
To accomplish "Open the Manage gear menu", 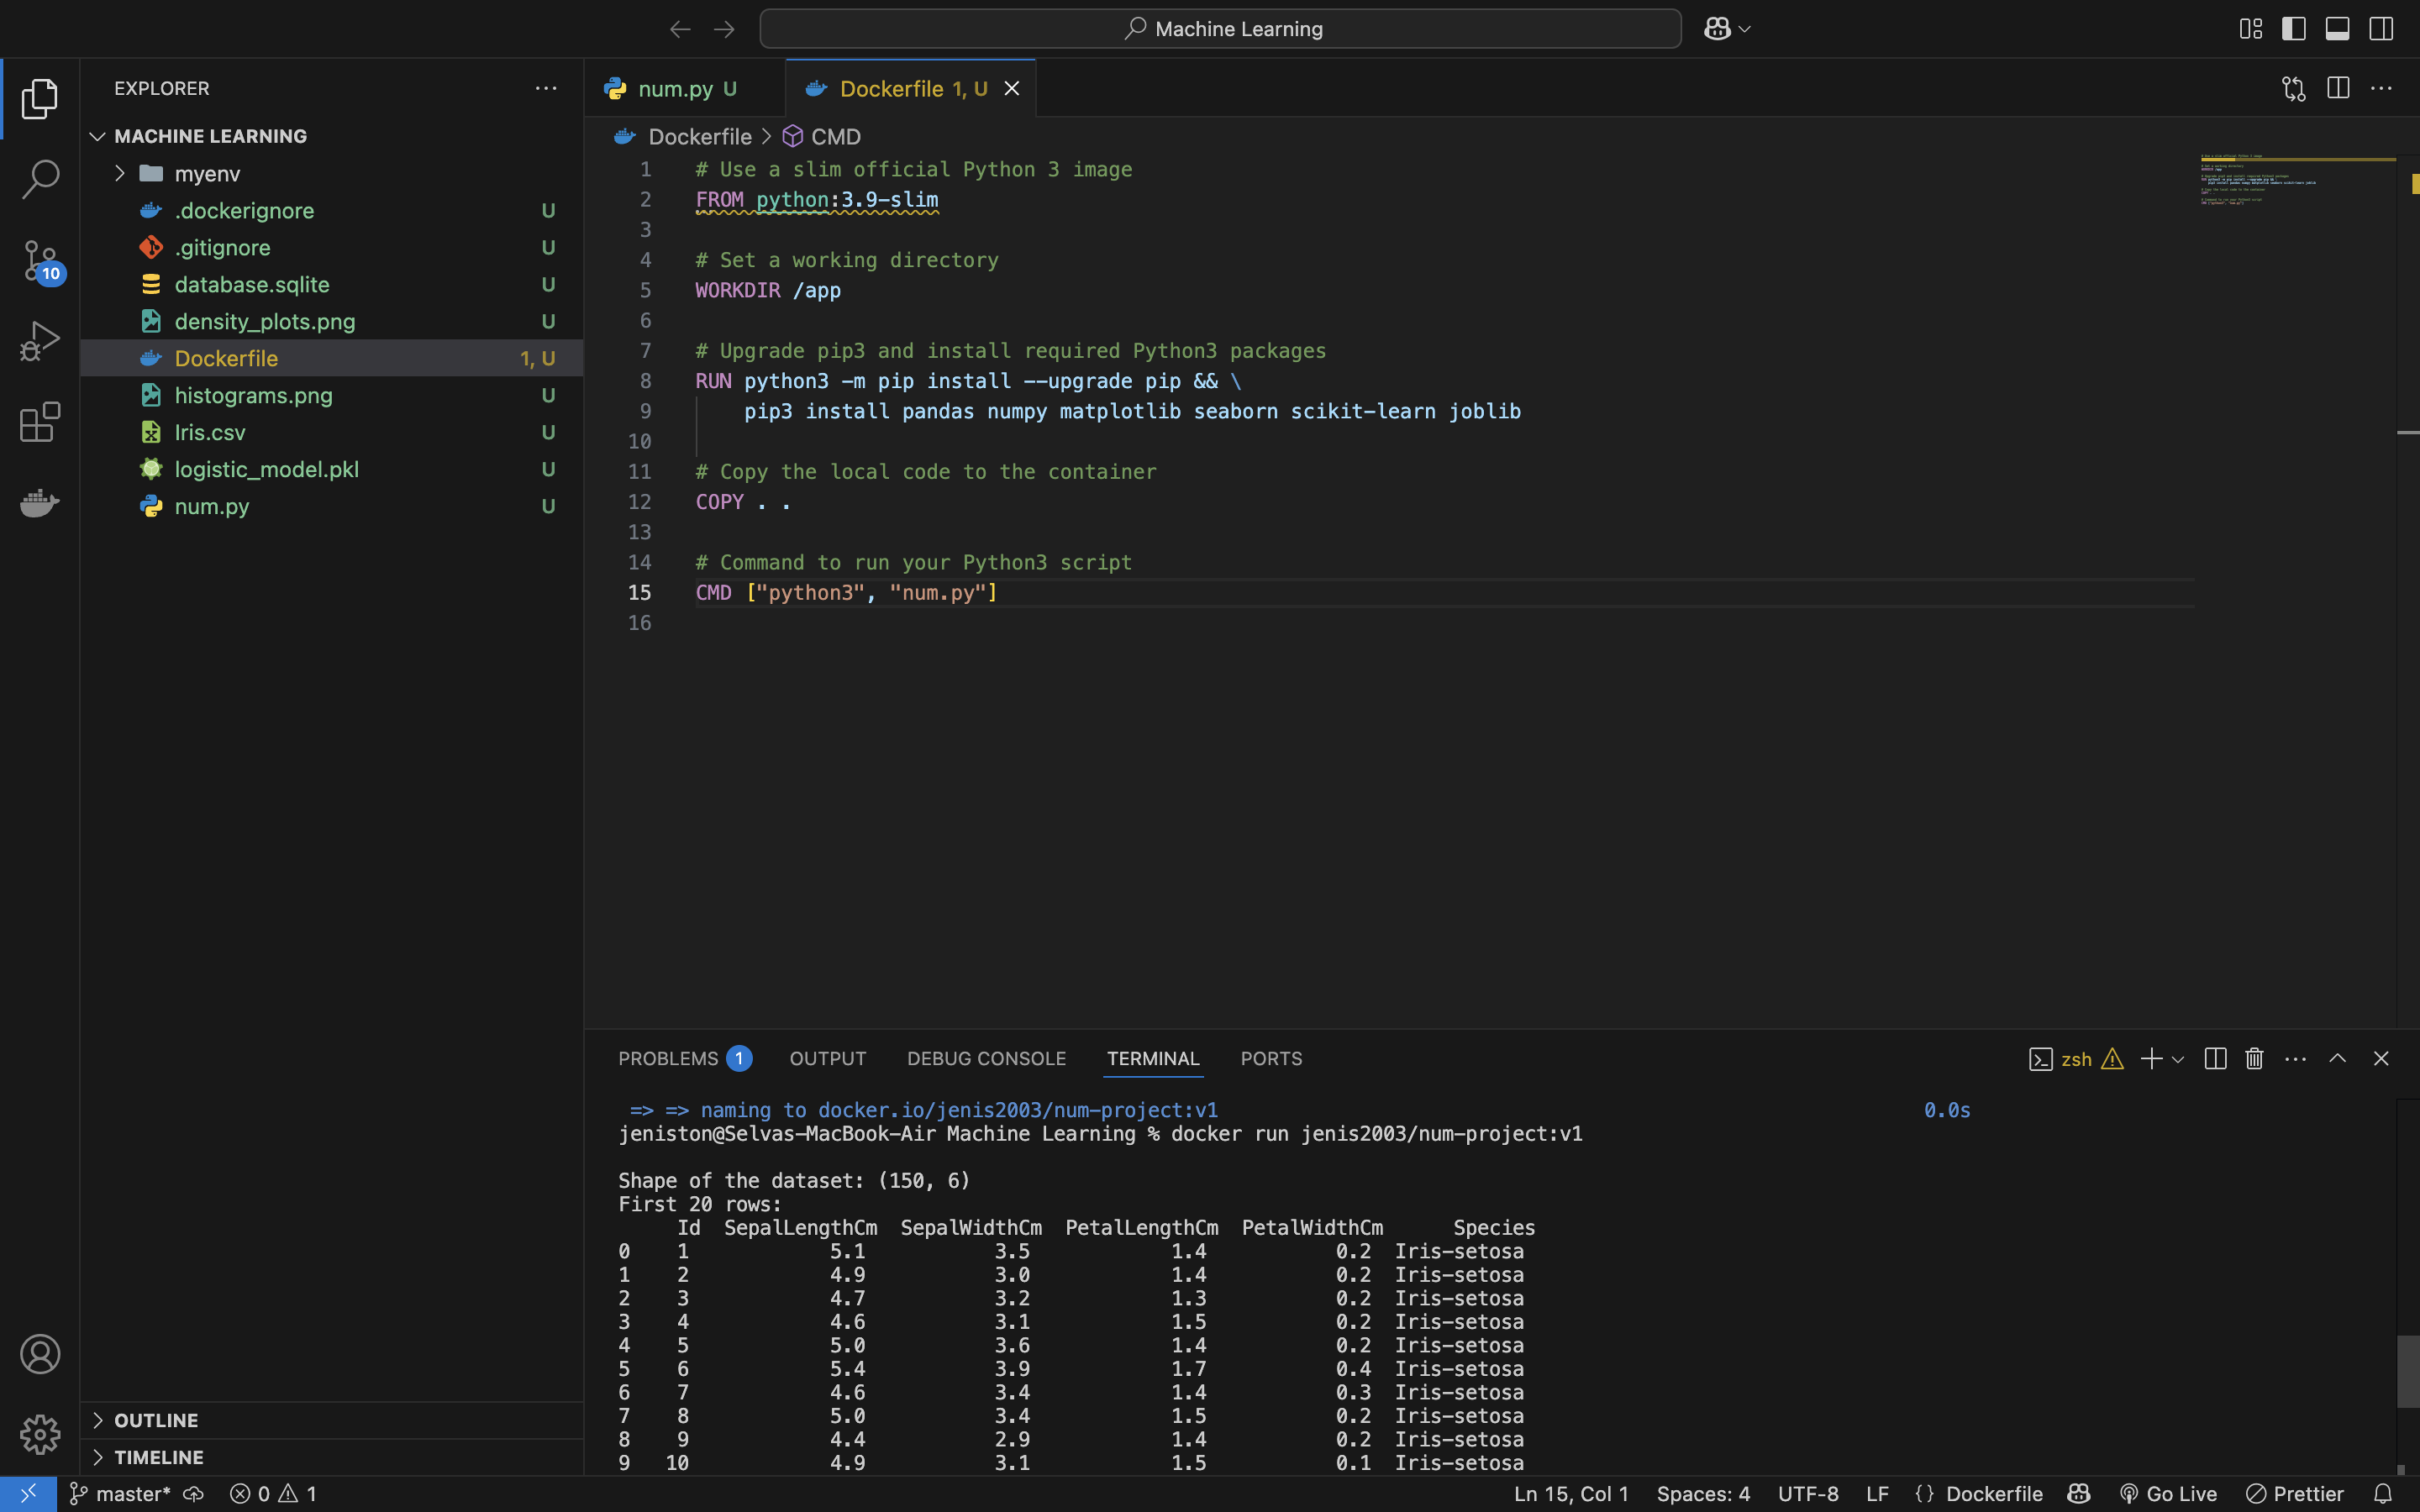I will (x=40, y=1434).
